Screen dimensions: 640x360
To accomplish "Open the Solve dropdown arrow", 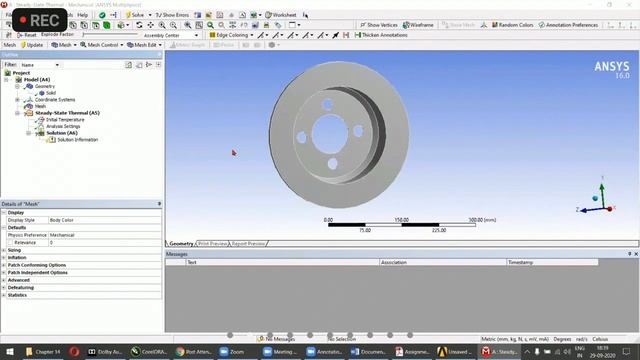I will click(x=150, y=15).
